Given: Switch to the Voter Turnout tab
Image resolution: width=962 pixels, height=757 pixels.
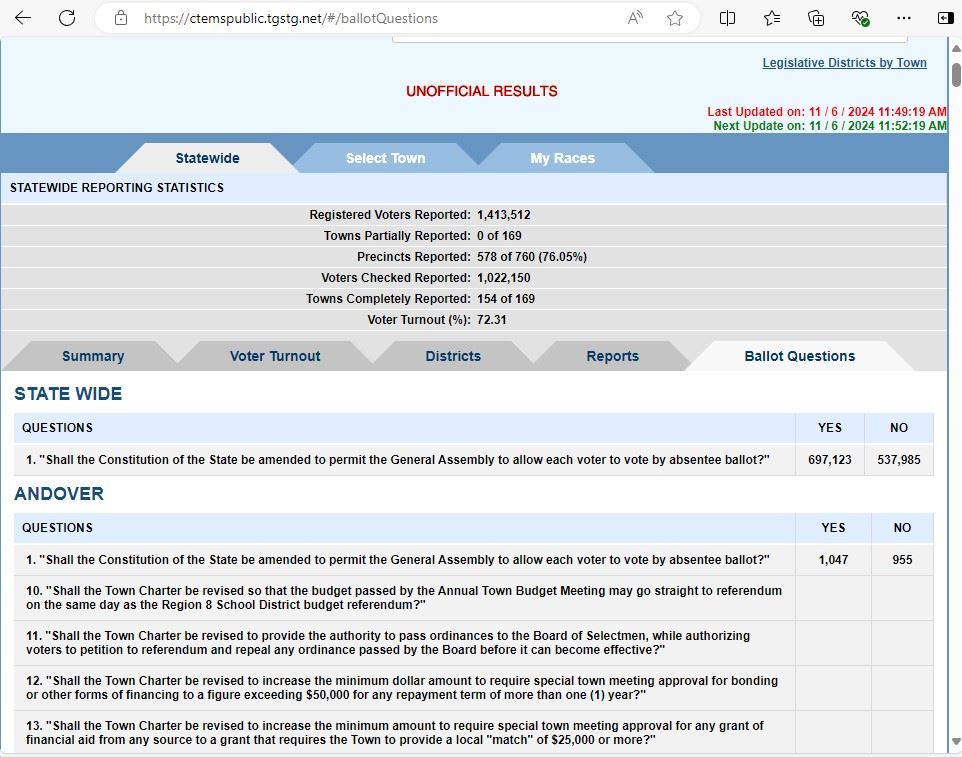Looking at the screenshot, I should click(275, 355).
